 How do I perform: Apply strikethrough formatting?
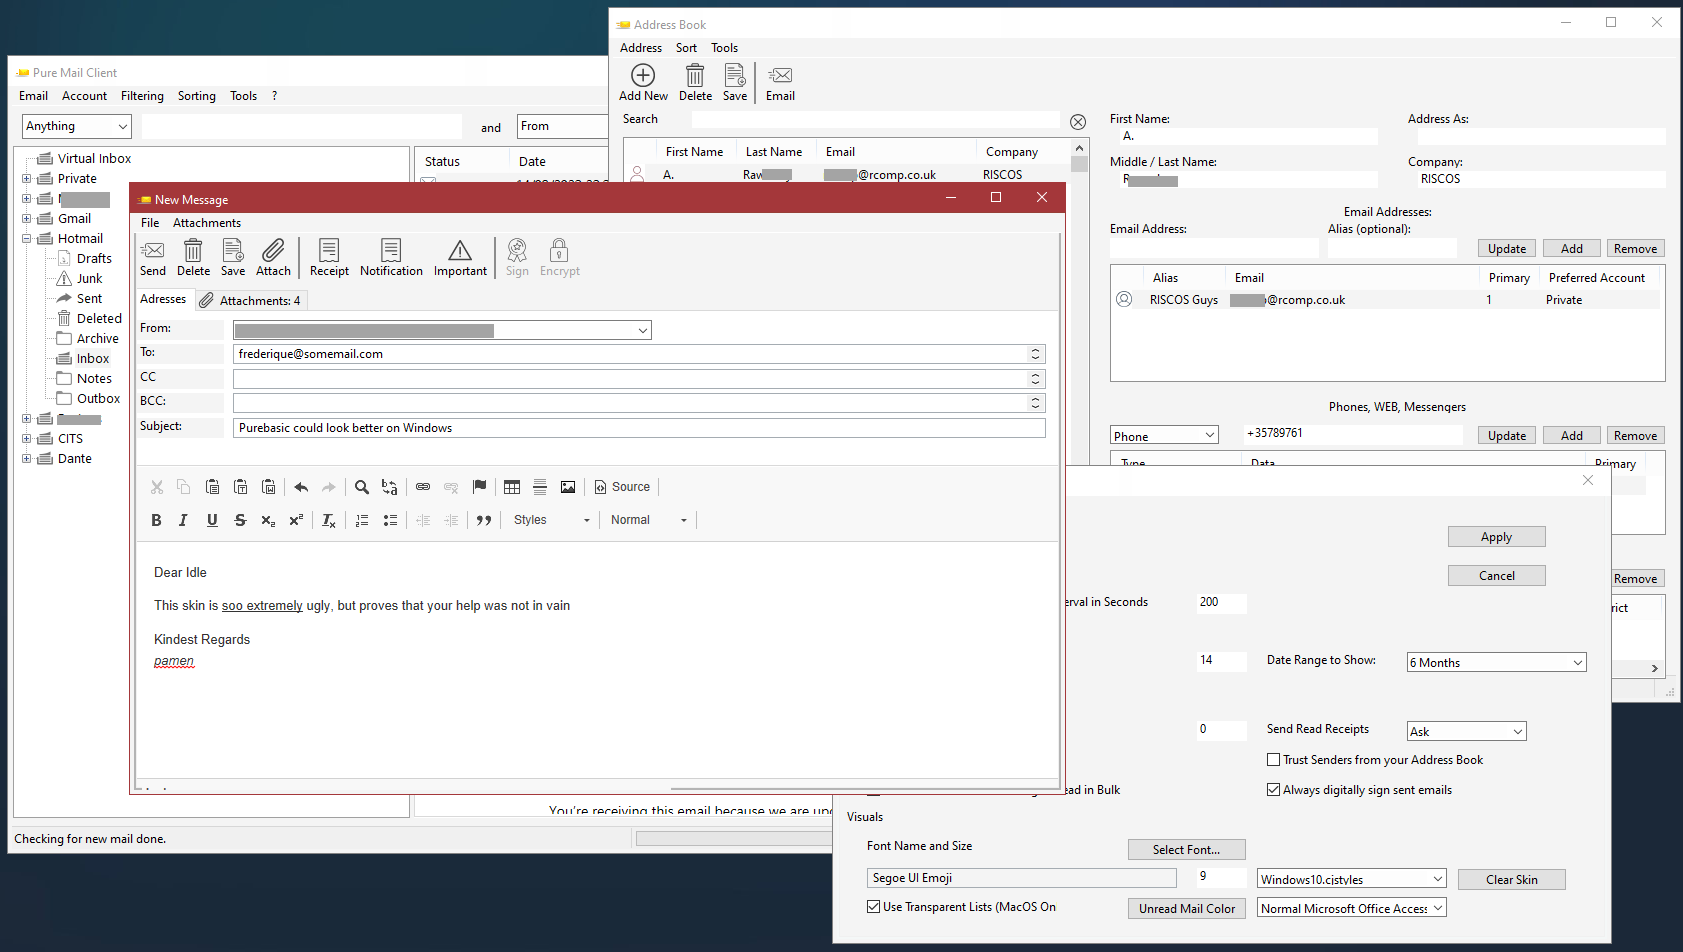240,520
